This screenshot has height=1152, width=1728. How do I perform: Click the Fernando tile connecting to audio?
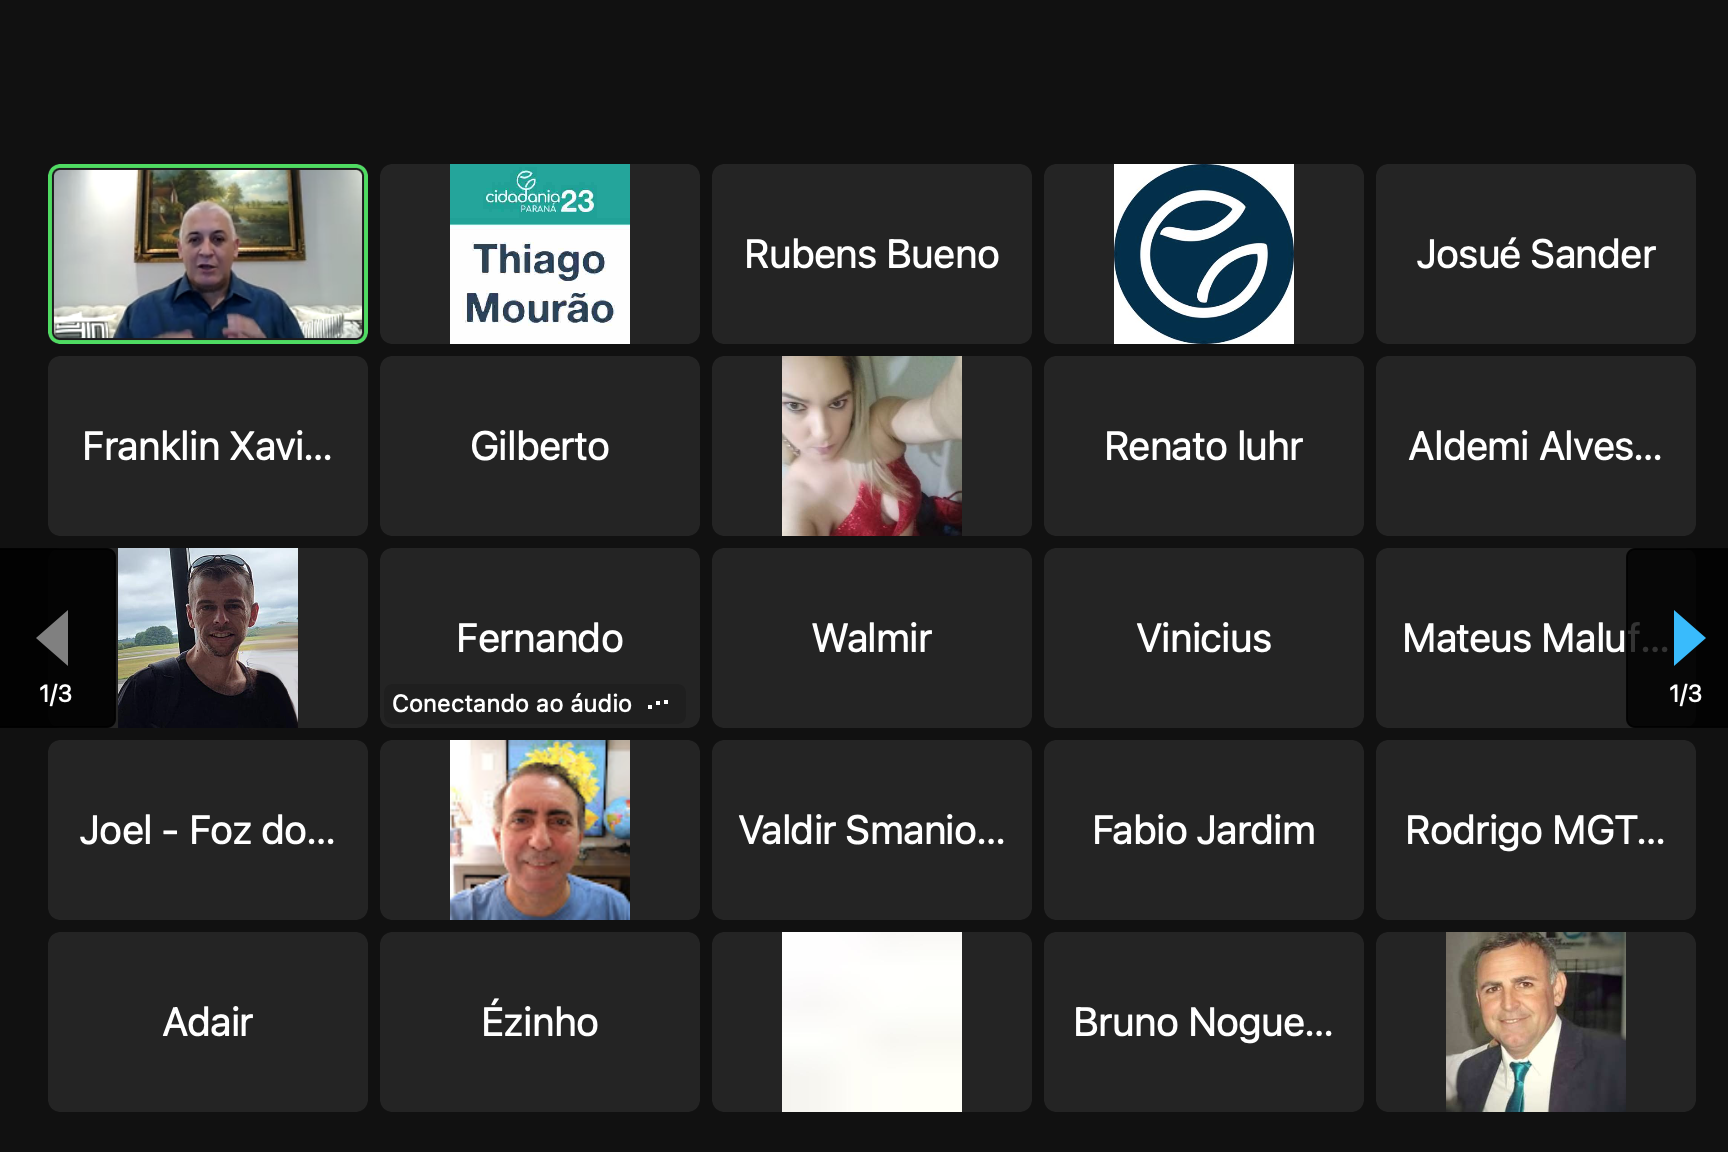[540, 638]
